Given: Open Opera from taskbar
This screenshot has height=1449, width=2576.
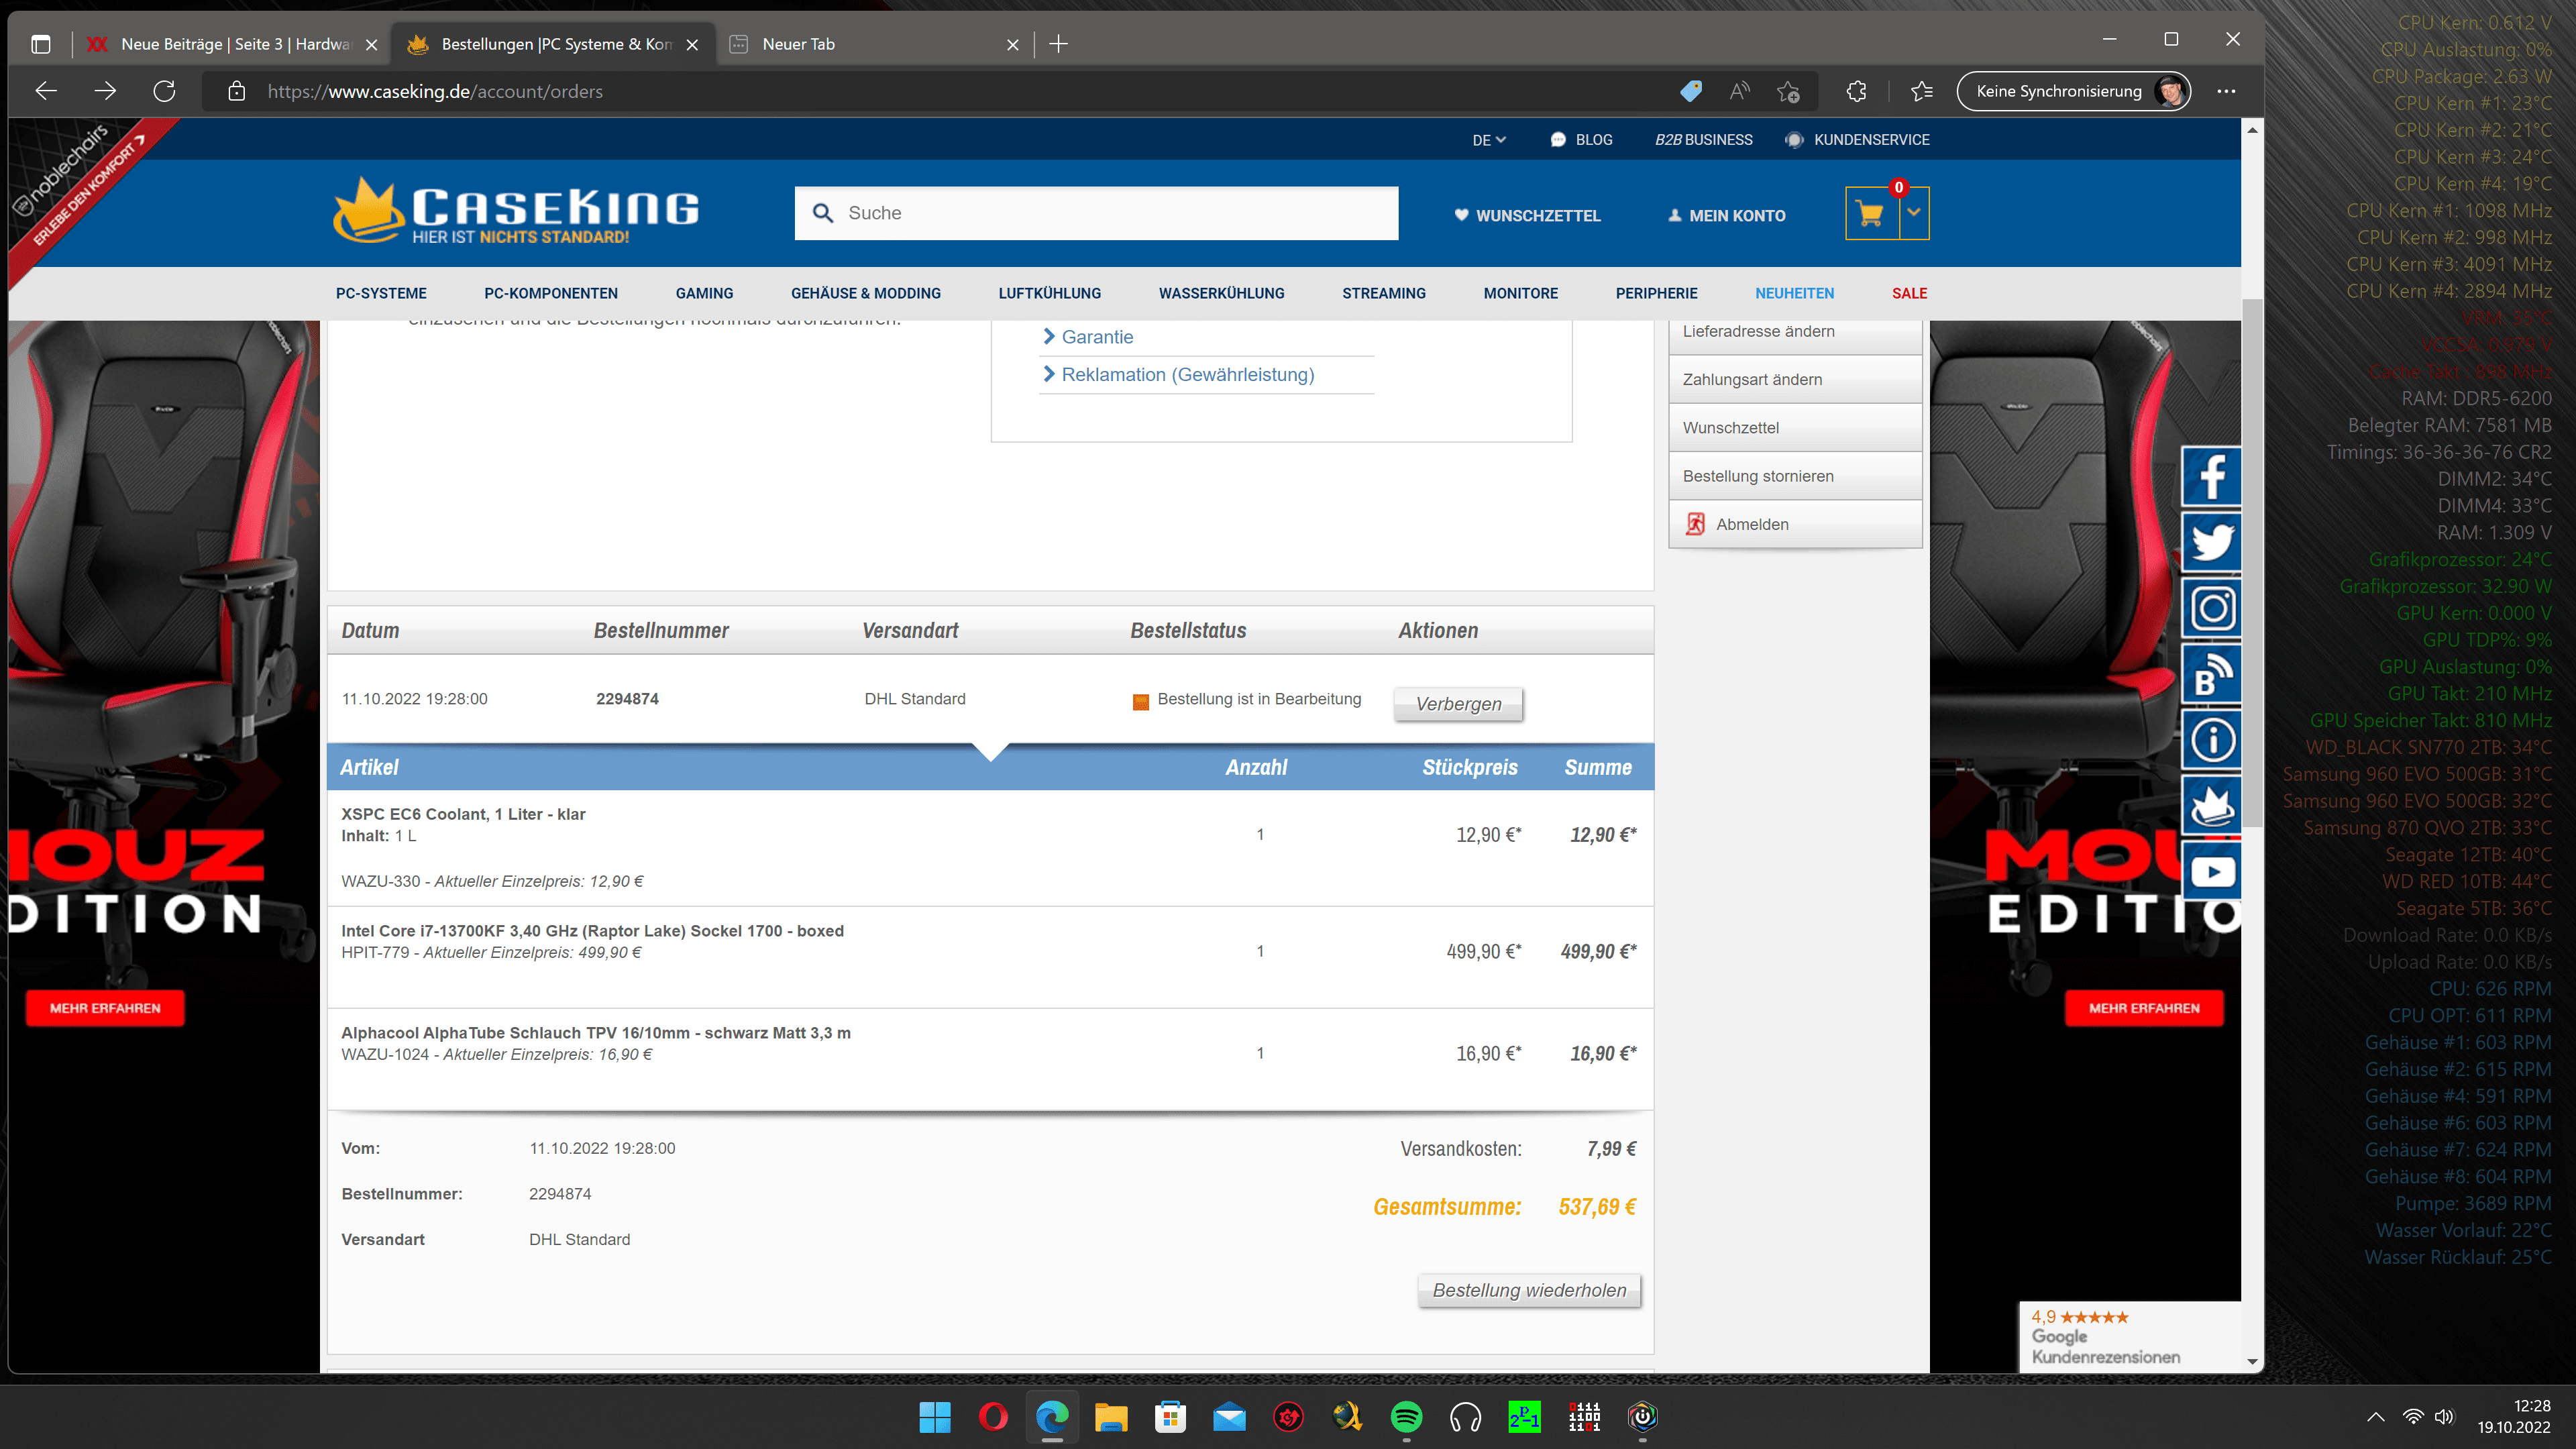Looking at the screenshot, I should coord(993,1416).
